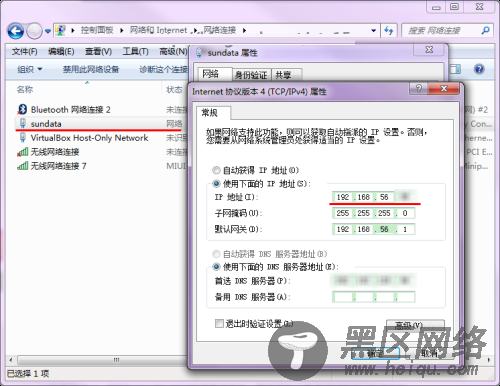Click the 子网掩码 input field
This screenshot has width=500, height=386.
[x=373, y=213]
